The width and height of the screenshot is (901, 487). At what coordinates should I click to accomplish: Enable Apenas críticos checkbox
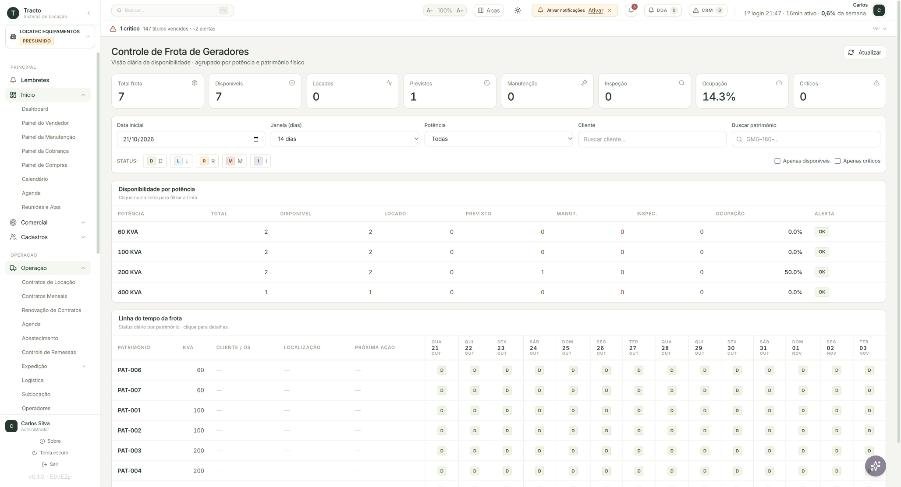838,161
